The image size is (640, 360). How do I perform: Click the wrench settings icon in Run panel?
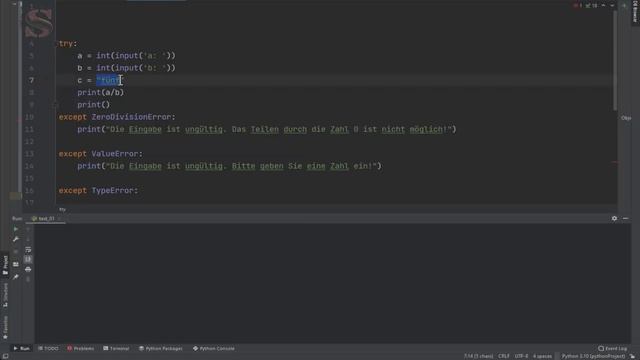[16, 239]
